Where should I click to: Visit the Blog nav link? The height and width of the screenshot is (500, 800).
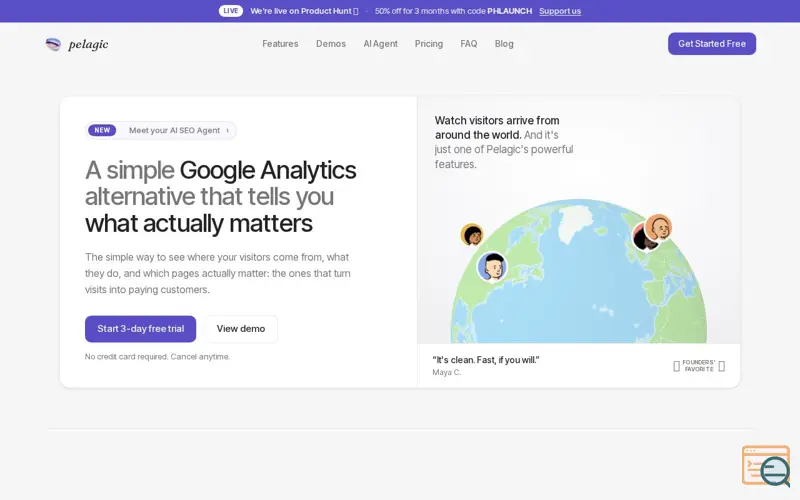504,44
